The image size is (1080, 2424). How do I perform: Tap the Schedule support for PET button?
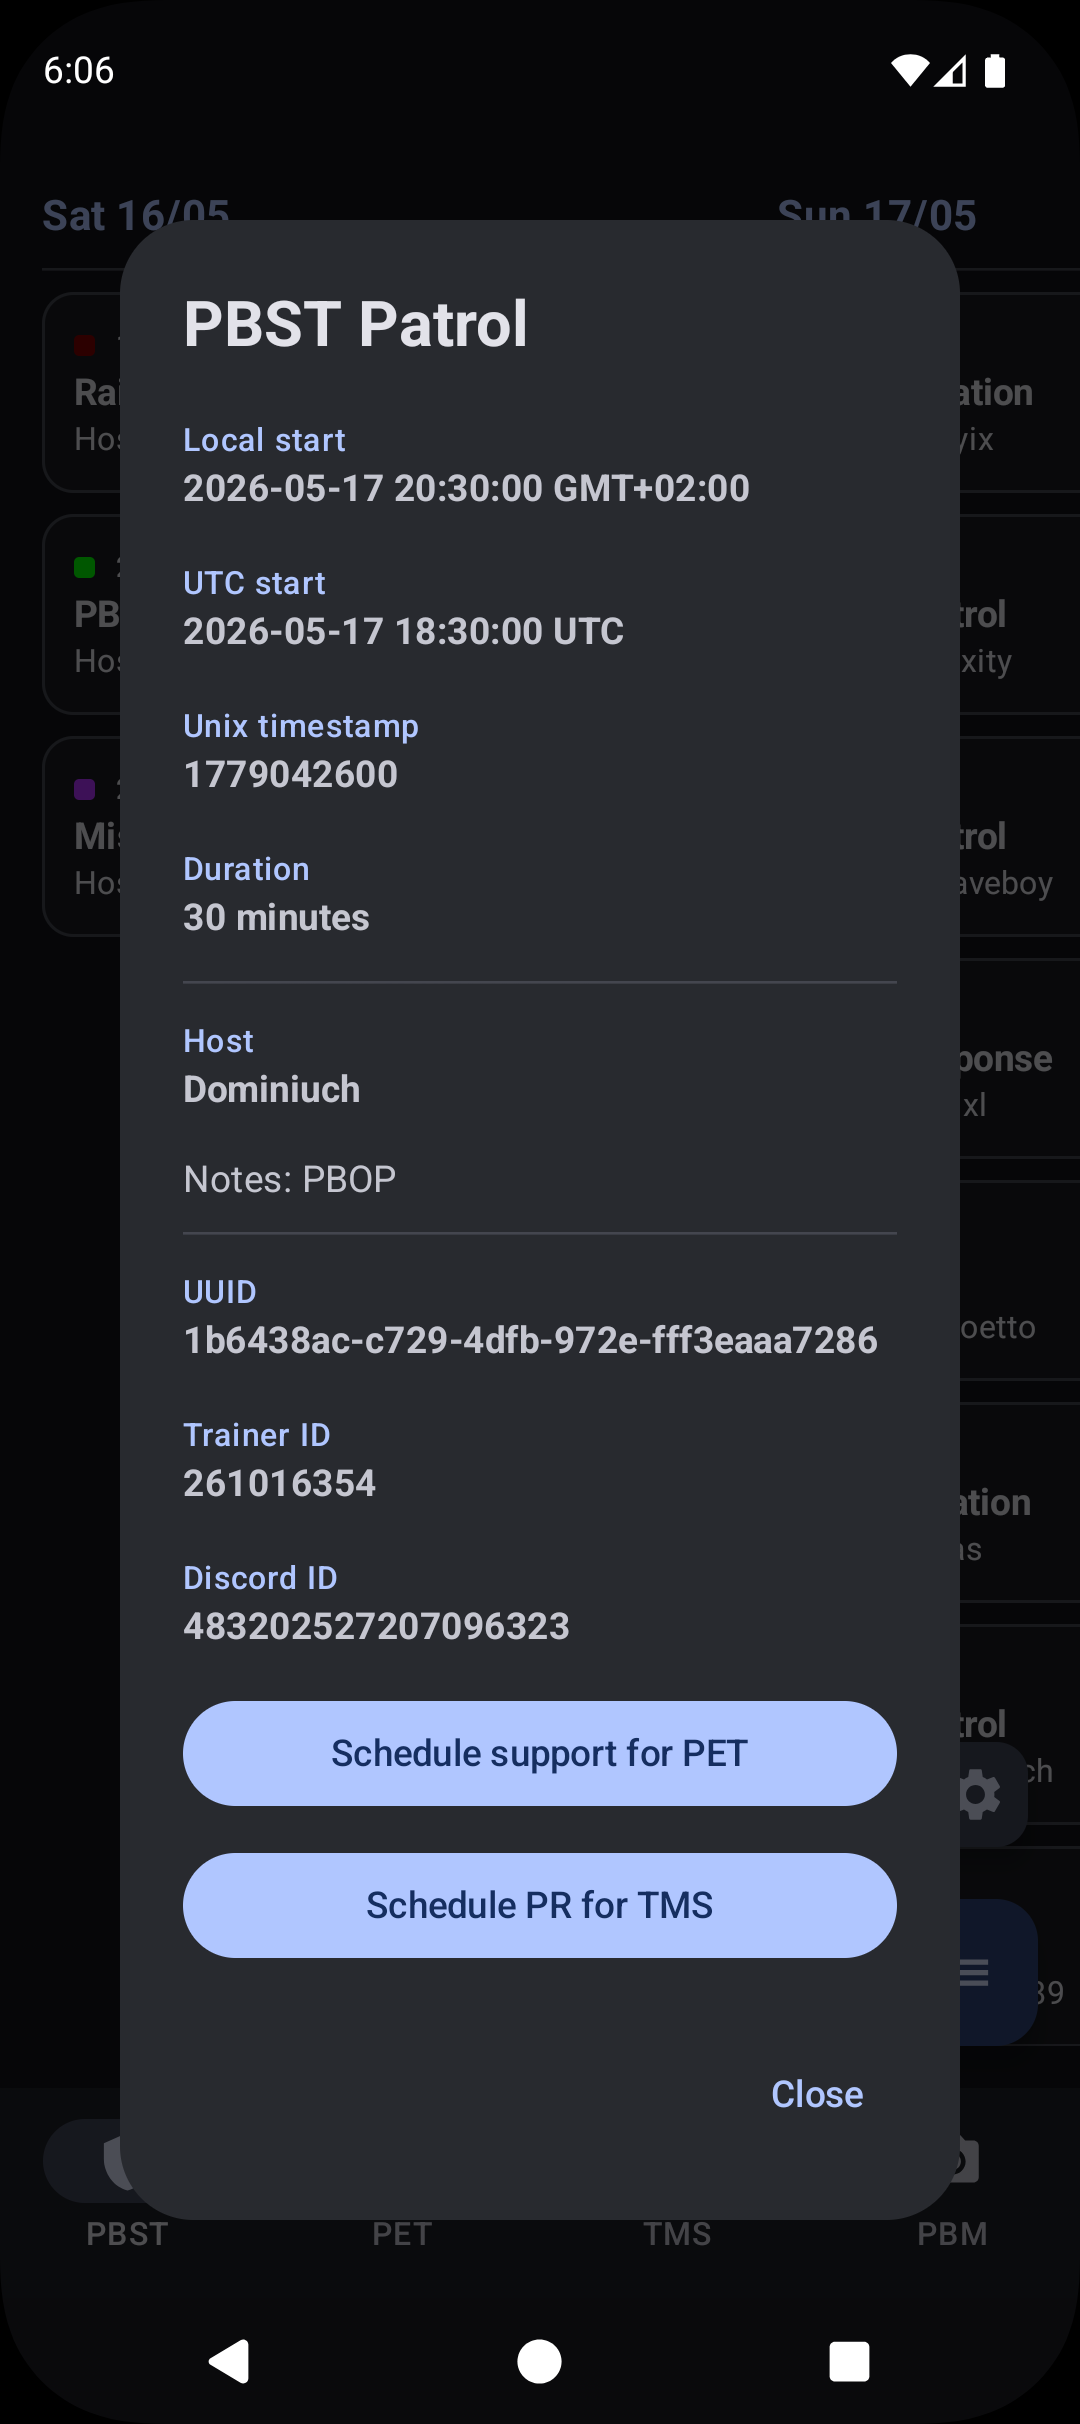tap(540, 1753)
